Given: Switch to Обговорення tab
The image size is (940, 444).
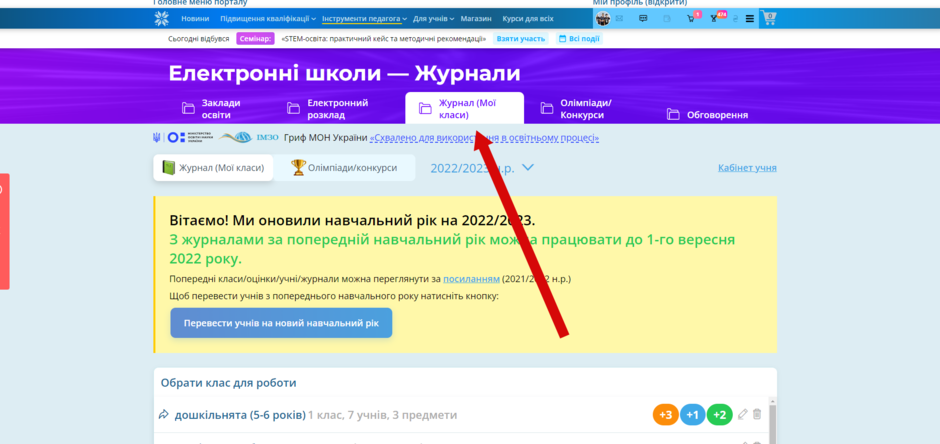Looking at the screenshot, I should (707, 114).
